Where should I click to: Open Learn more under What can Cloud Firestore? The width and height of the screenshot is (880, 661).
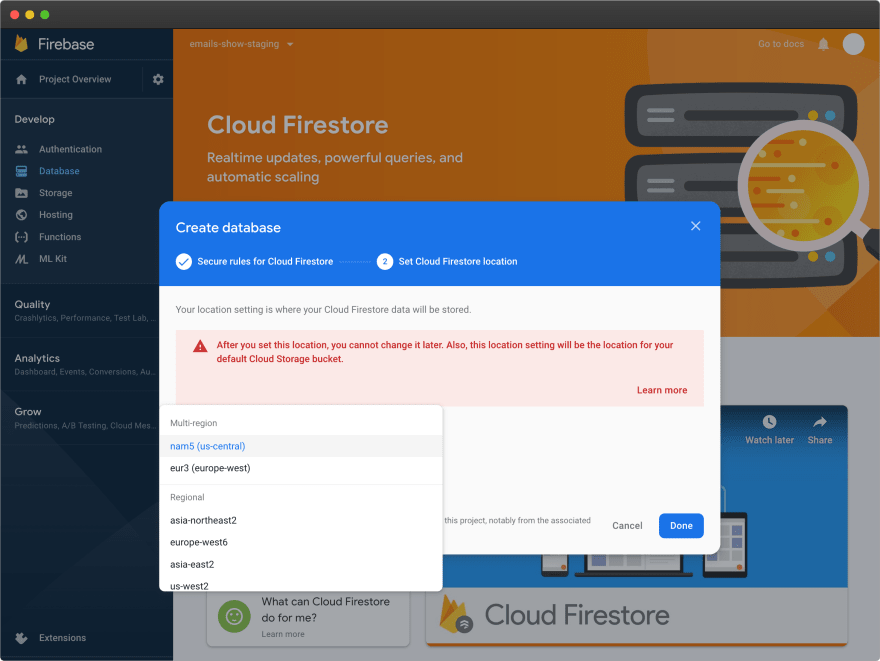tap(283, 634)
